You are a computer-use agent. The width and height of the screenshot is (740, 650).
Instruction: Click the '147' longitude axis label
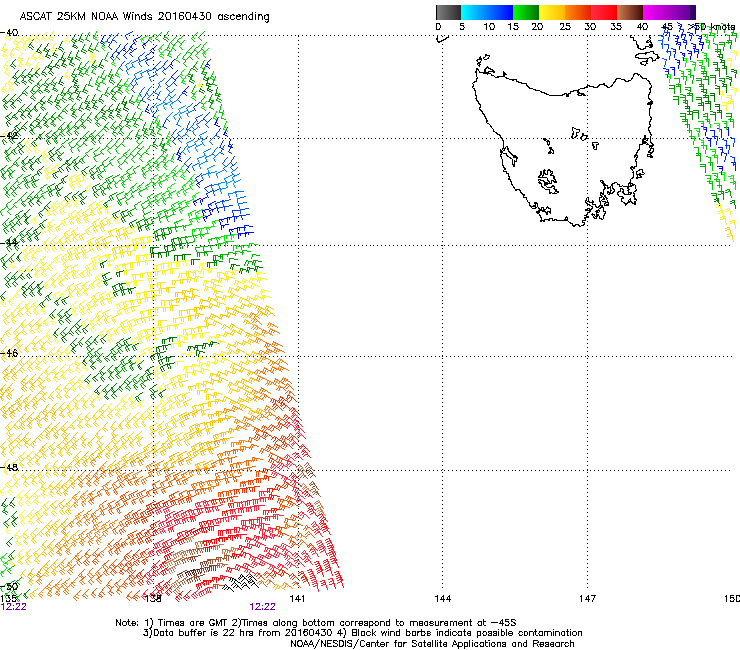[587, 599]
